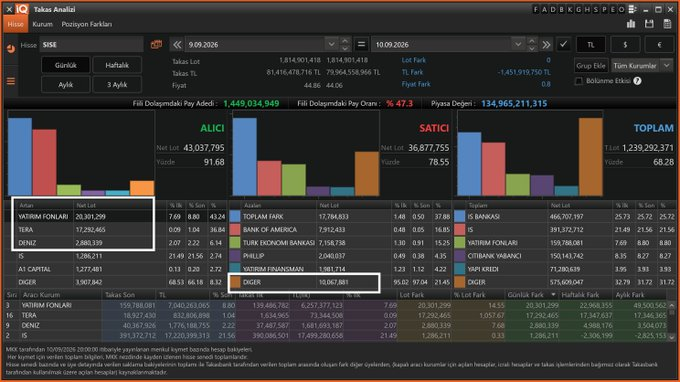Viewport: 680px width, 382px height.
Task: Click the date stepper beside 9.09.2026
Action: coord(345,44)
